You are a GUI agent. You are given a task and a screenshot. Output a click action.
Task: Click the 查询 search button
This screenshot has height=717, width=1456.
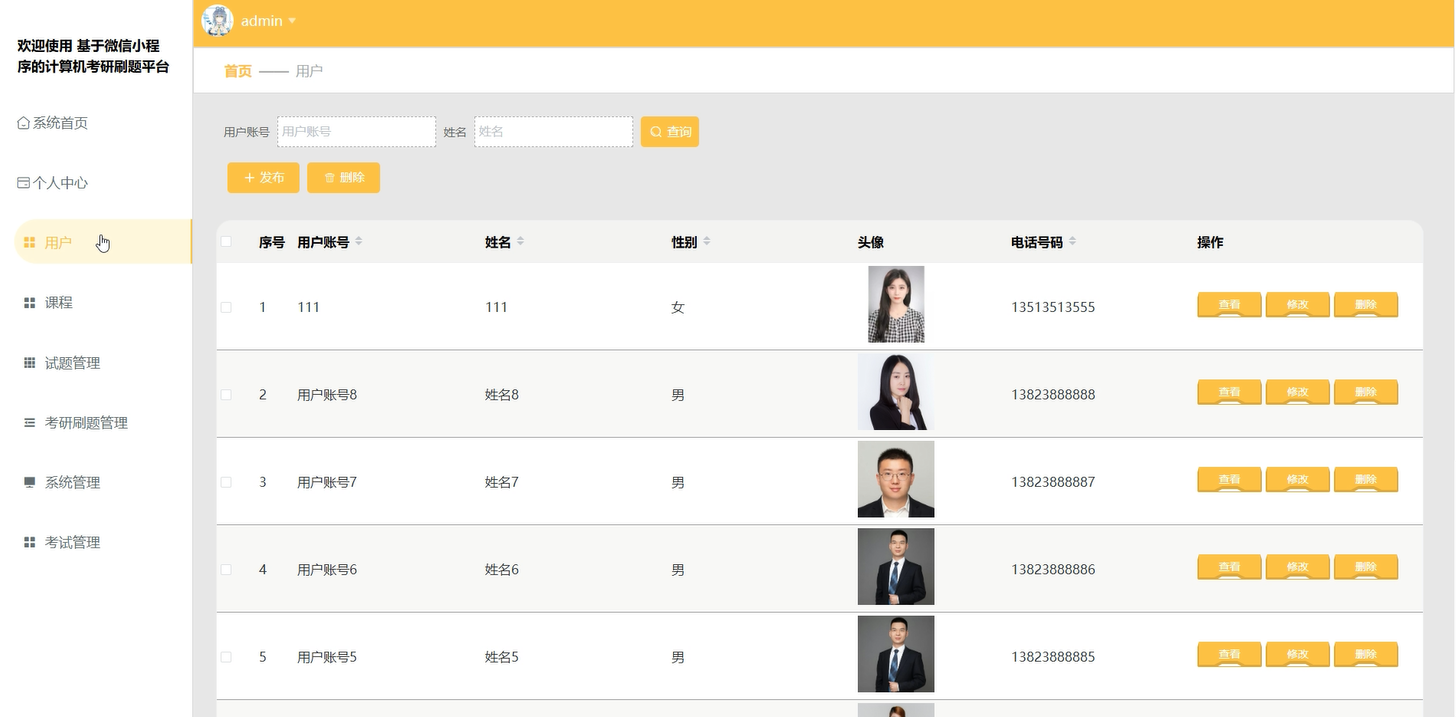click(x=670, y=131)
